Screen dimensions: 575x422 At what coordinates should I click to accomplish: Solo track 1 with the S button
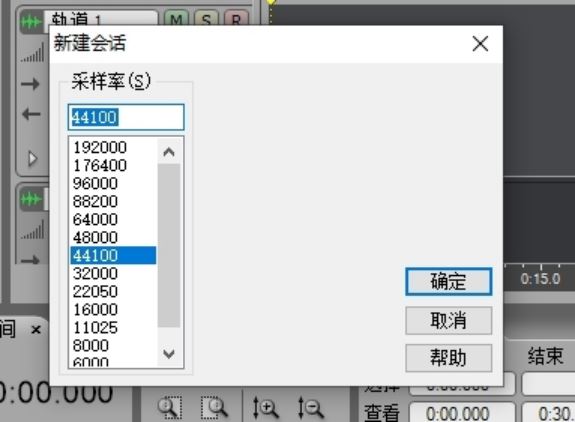(x=206, y=19)
